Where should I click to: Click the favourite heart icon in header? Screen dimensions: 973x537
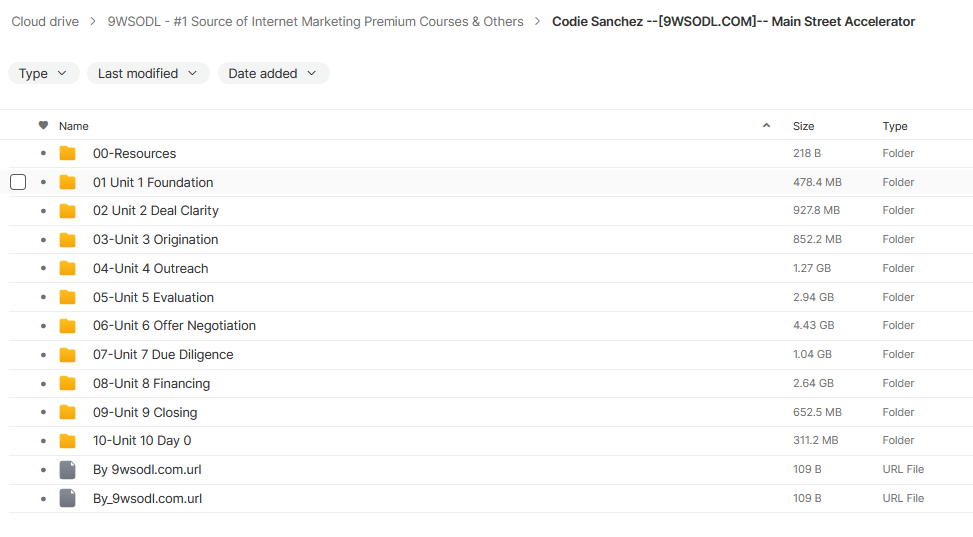(x=43, y=126)
